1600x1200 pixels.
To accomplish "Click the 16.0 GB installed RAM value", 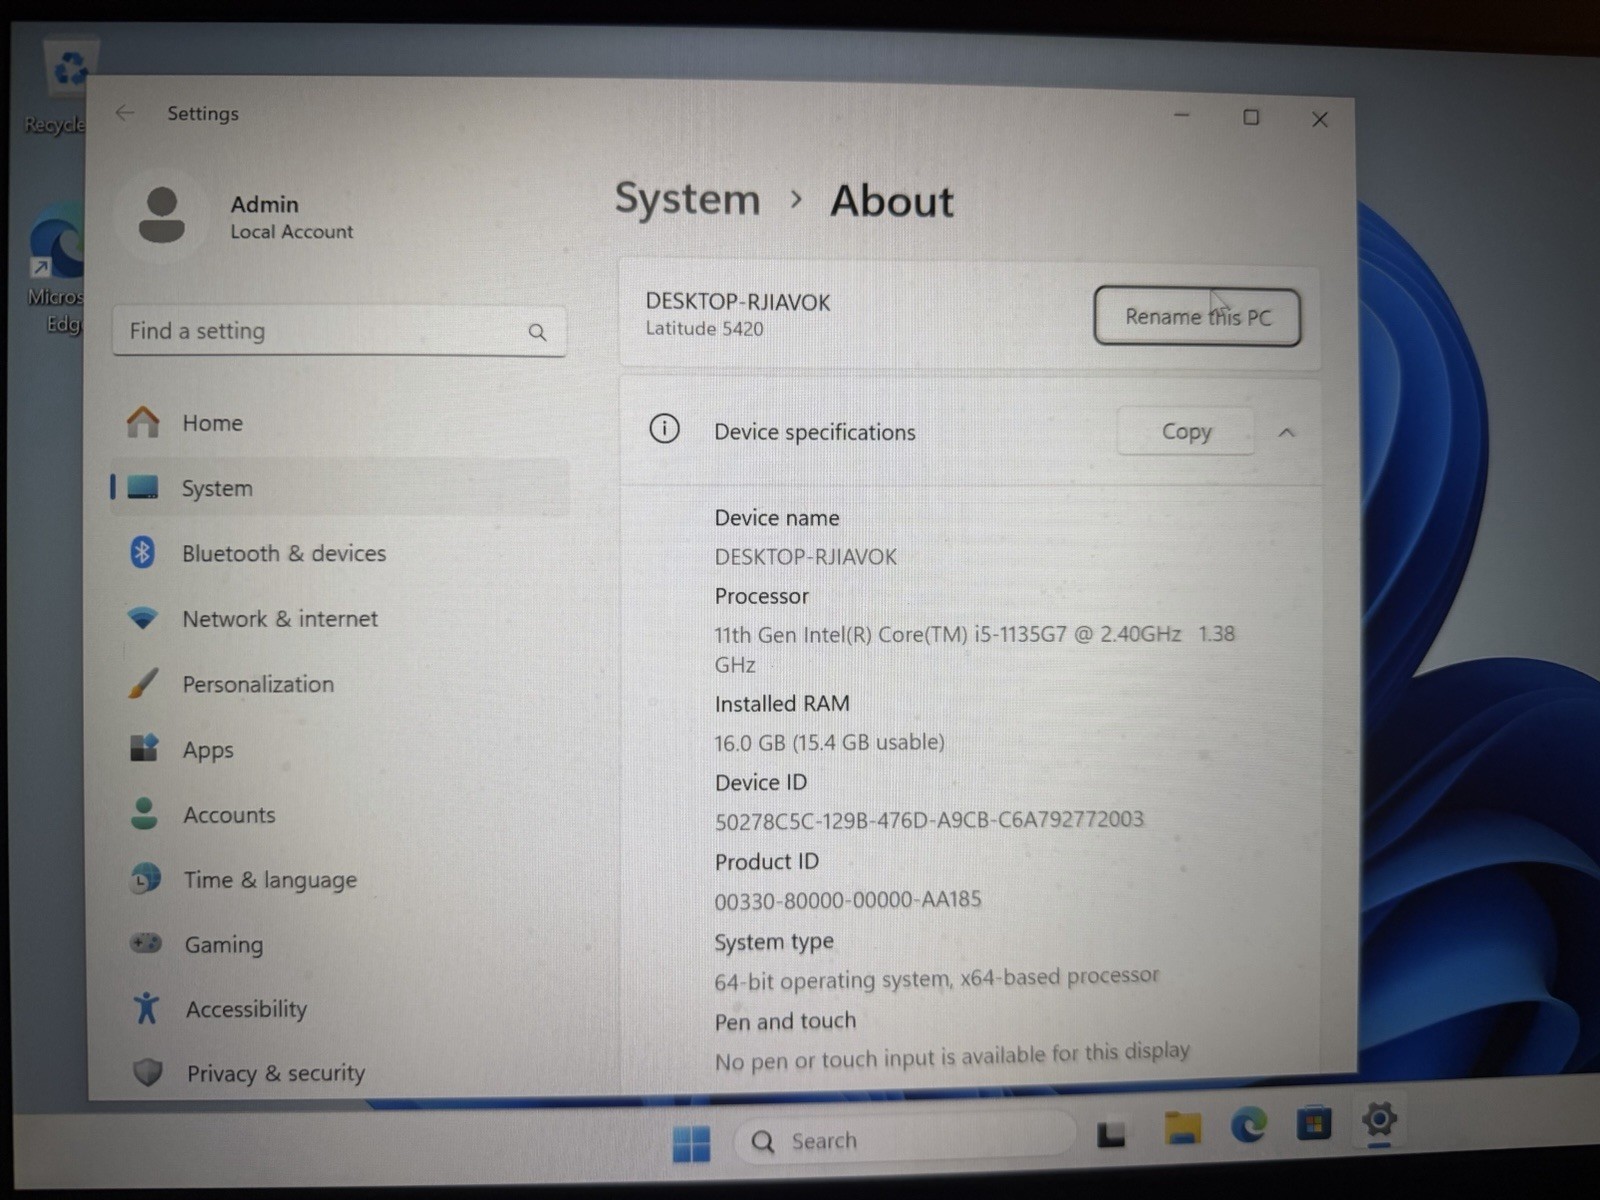I will [829, 742].
